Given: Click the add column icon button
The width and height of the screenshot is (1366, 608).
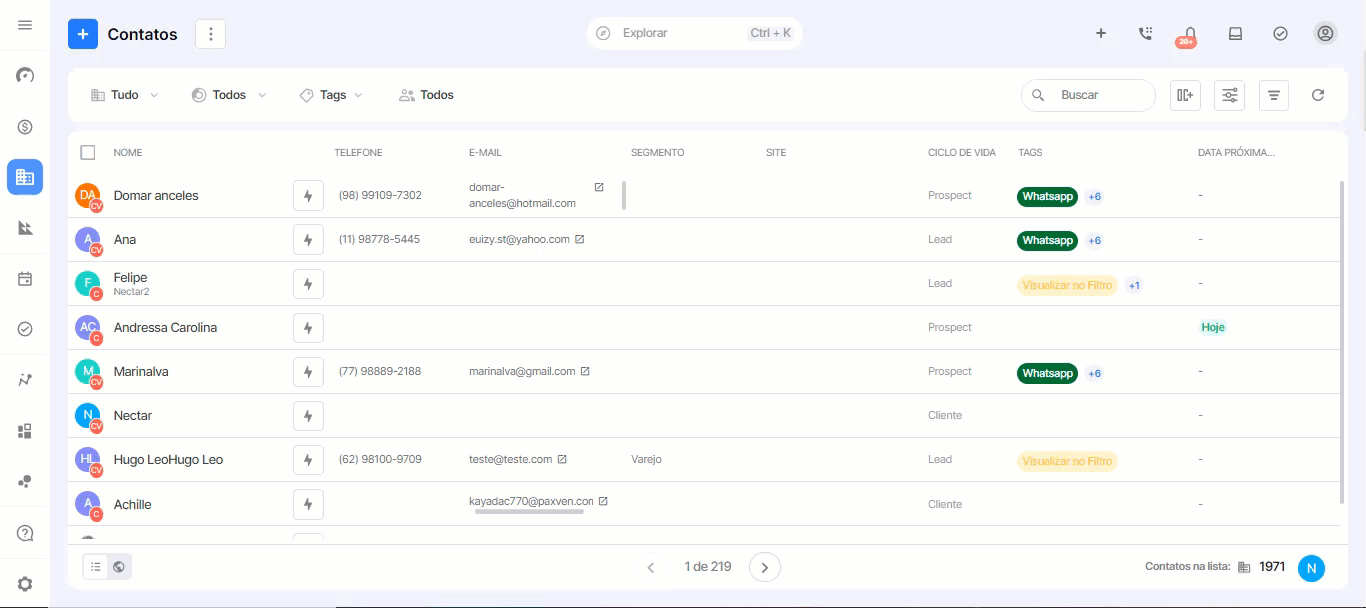Looking at the screenshot, I should point(1185,95).
